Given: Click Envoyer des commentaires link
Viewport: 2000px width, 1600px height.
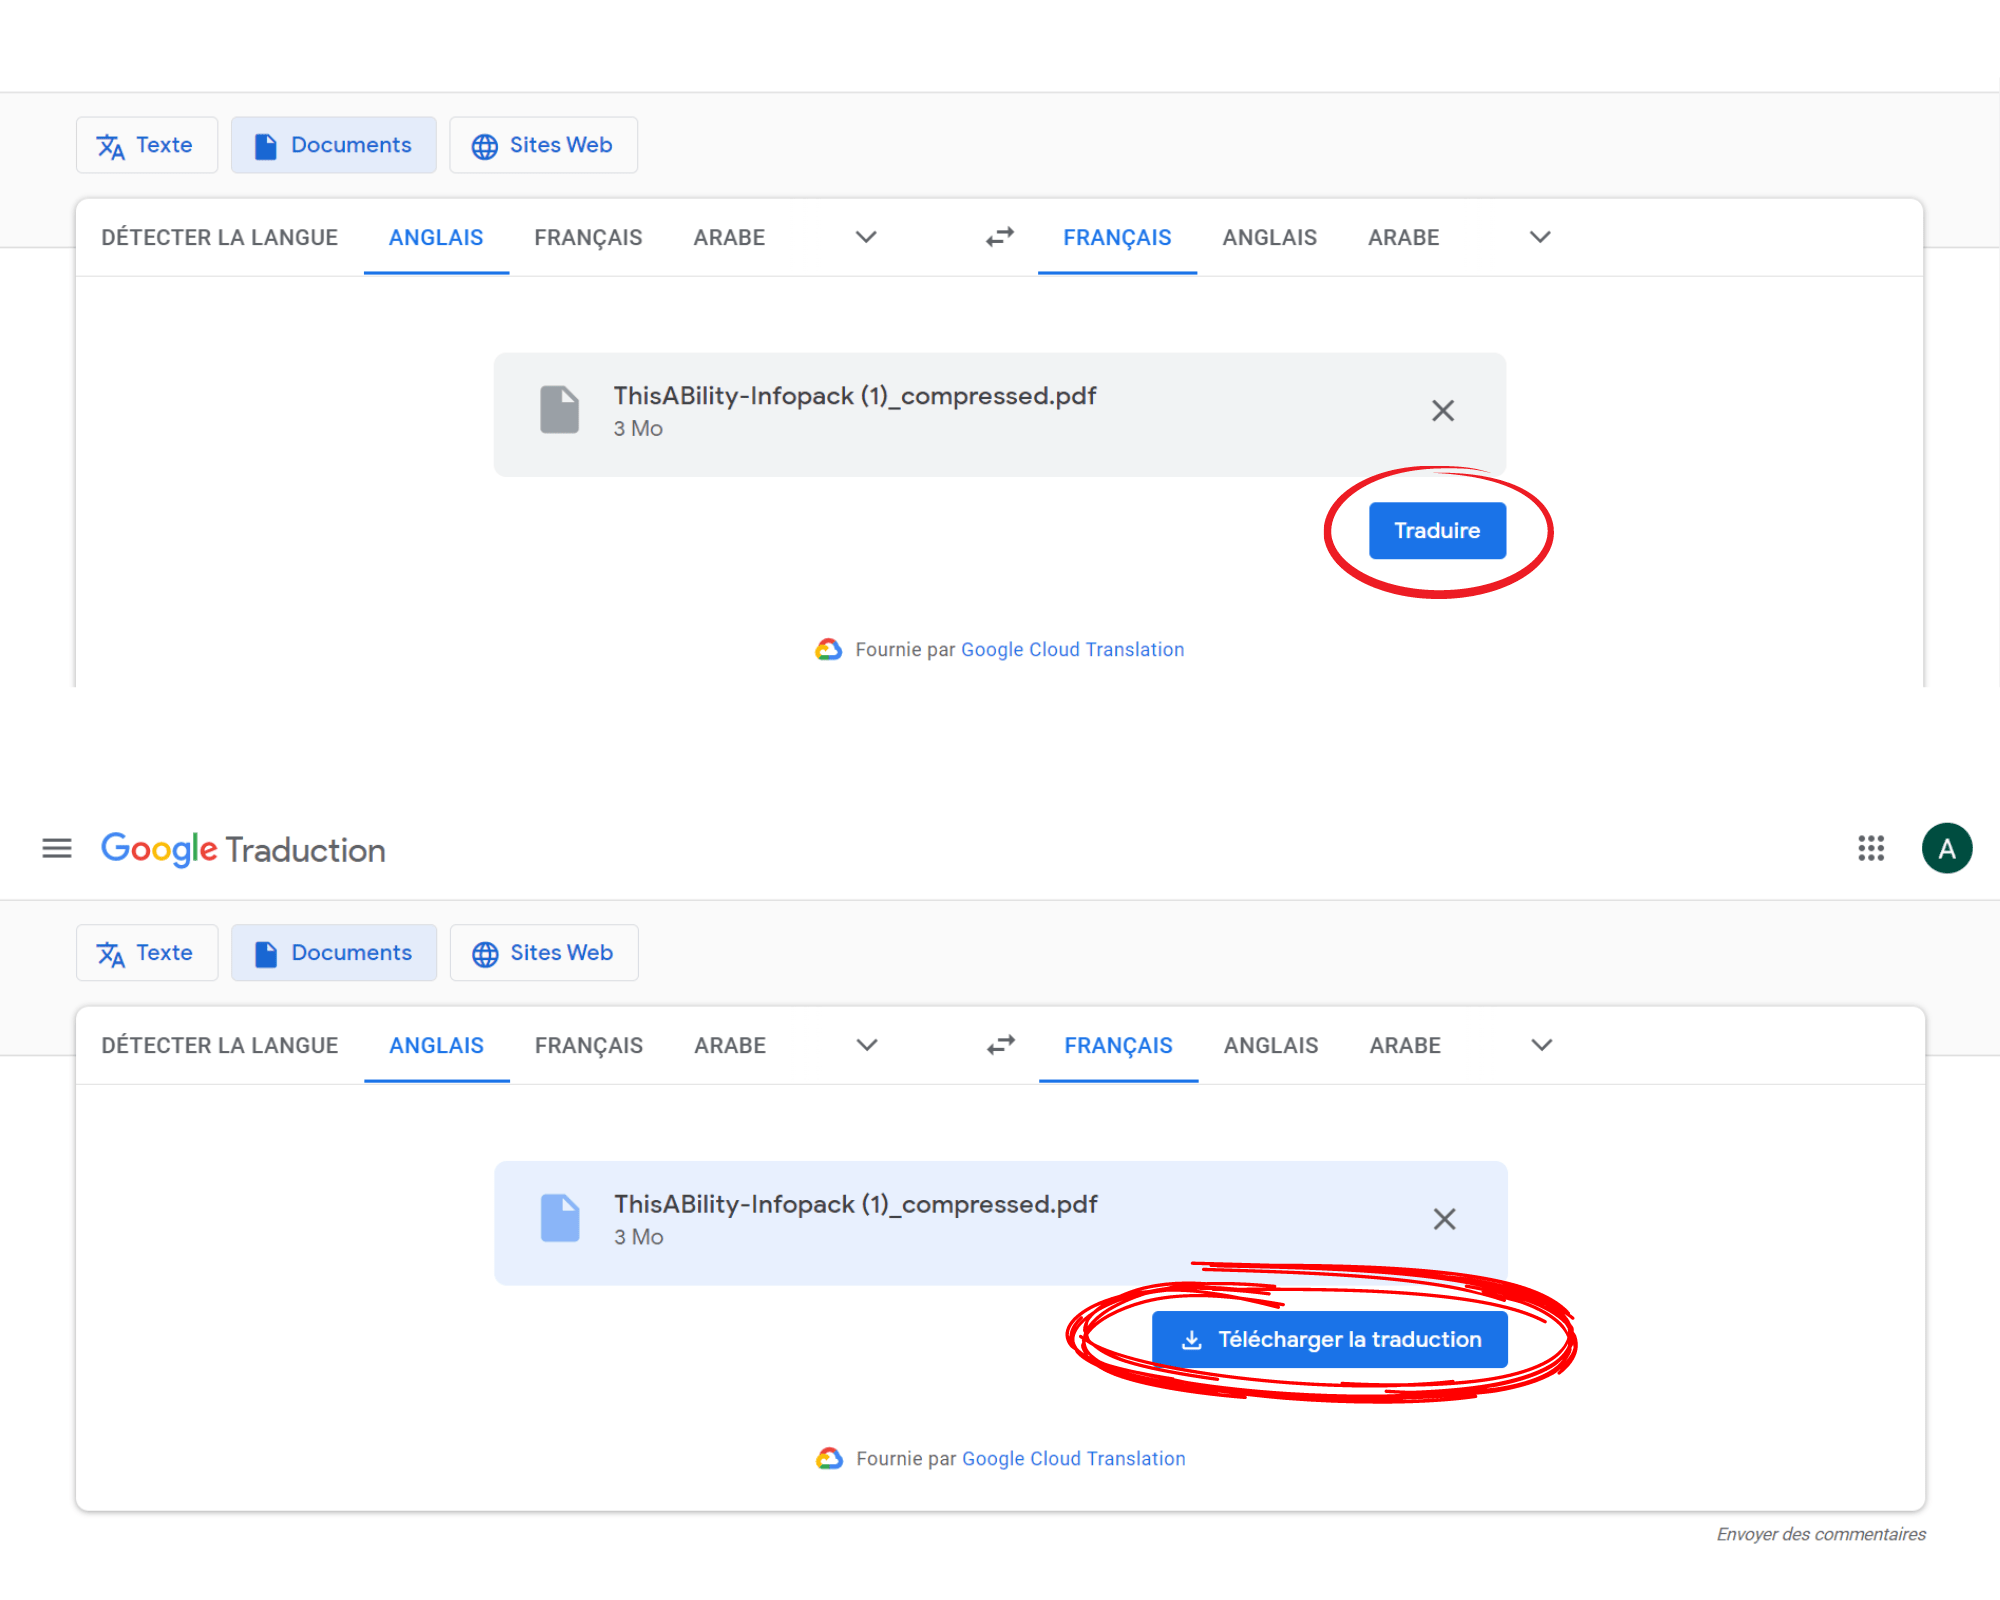Looking at the screenshot, I should [x=1821, y=1534].
